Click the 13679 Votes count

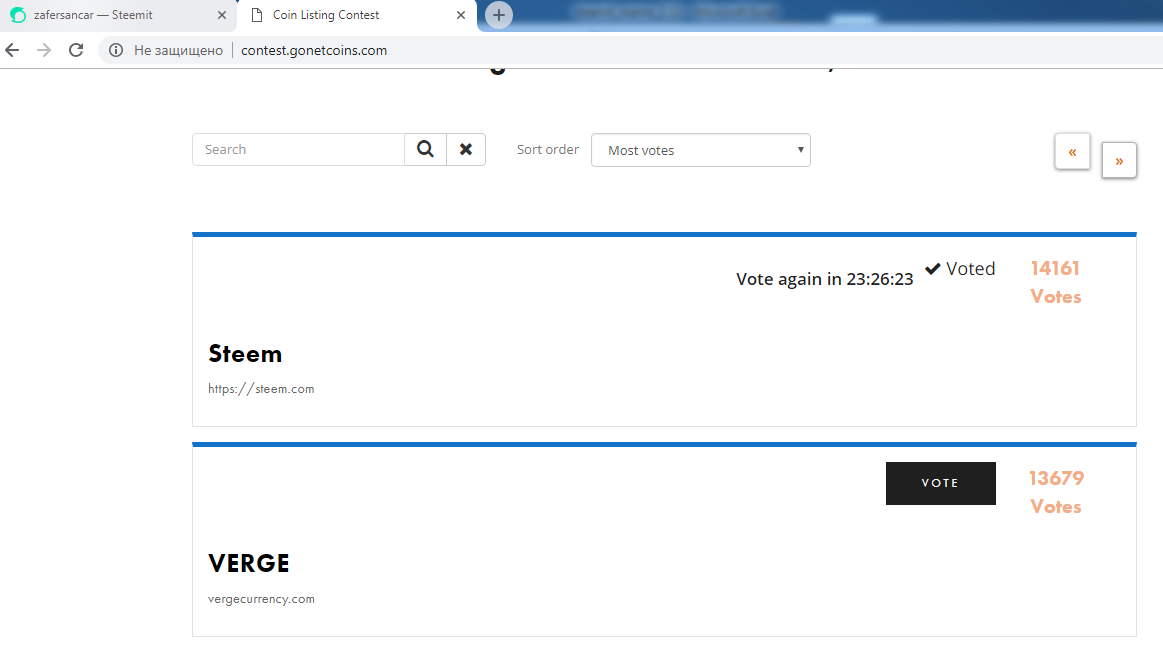1056,492
